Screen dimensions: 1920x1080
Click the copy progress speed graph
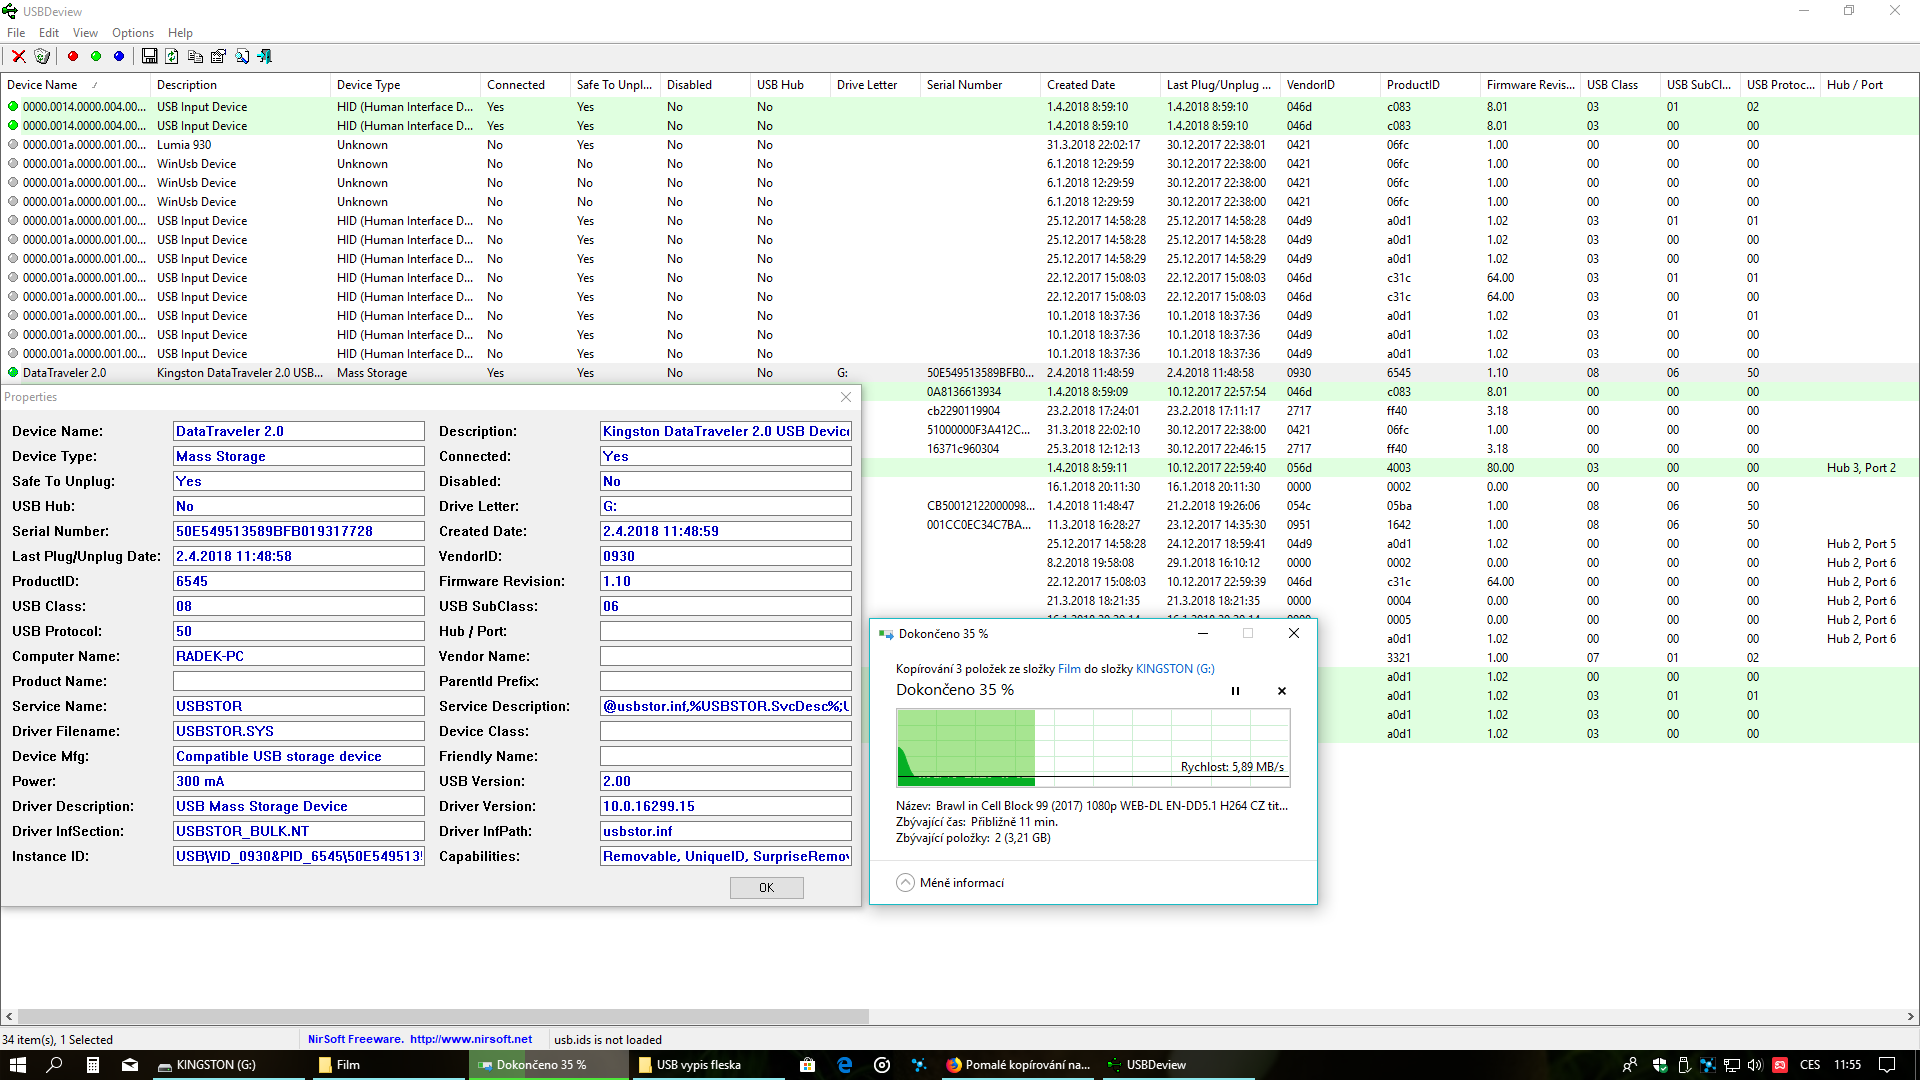(x=1093, y=747)
